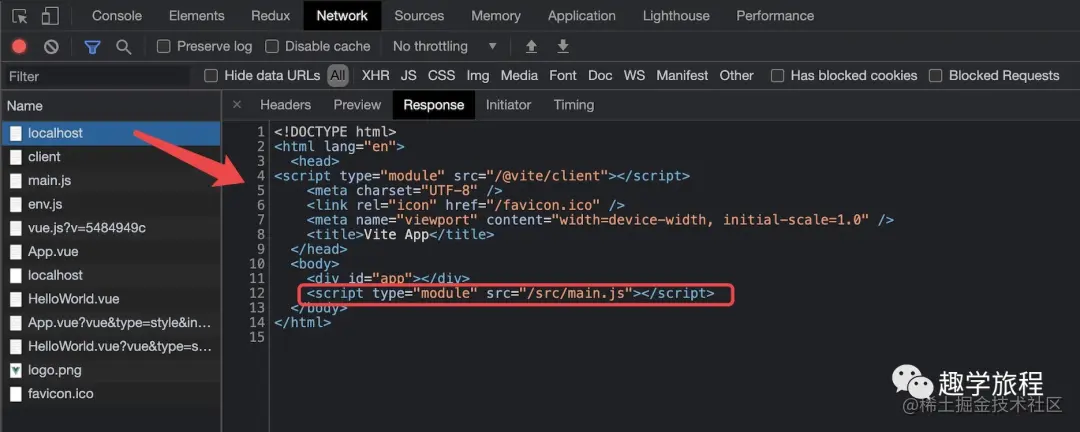This screenshot has width=1080, height=432.
Task: Click the document icon beside env.js
Action: tap(16, 205)
